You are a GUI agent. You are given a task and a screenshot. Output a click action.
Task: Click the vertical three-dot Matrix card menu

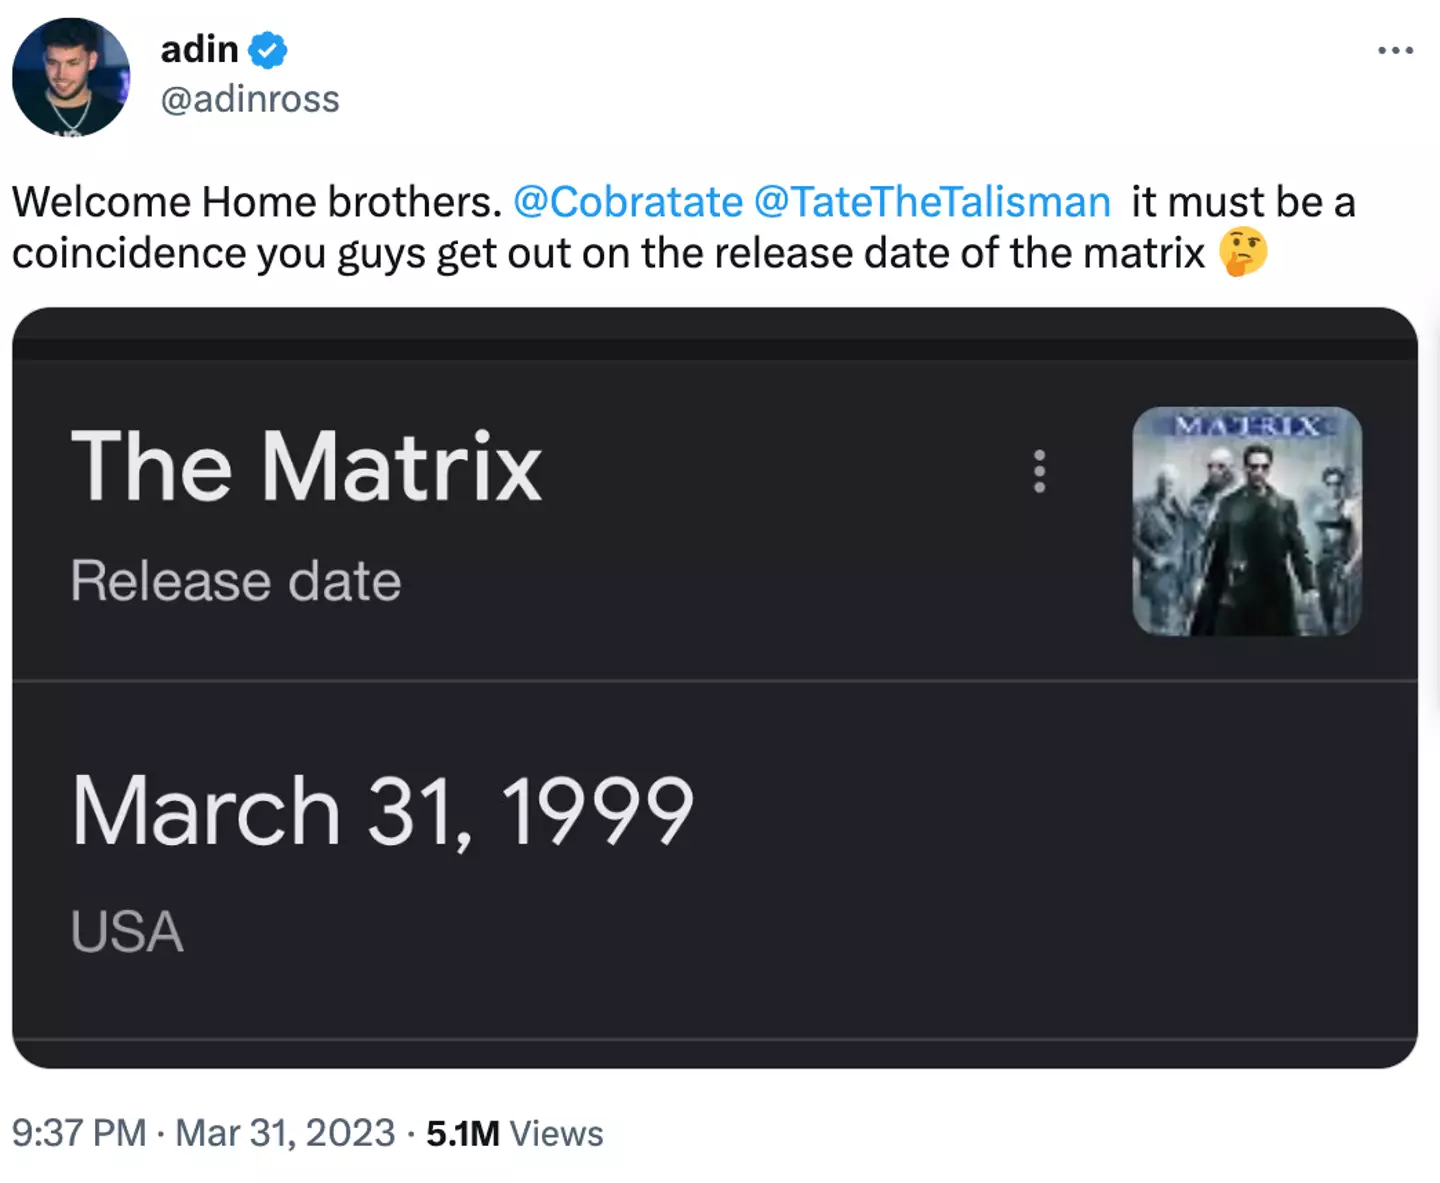[x=1039, y=470]
